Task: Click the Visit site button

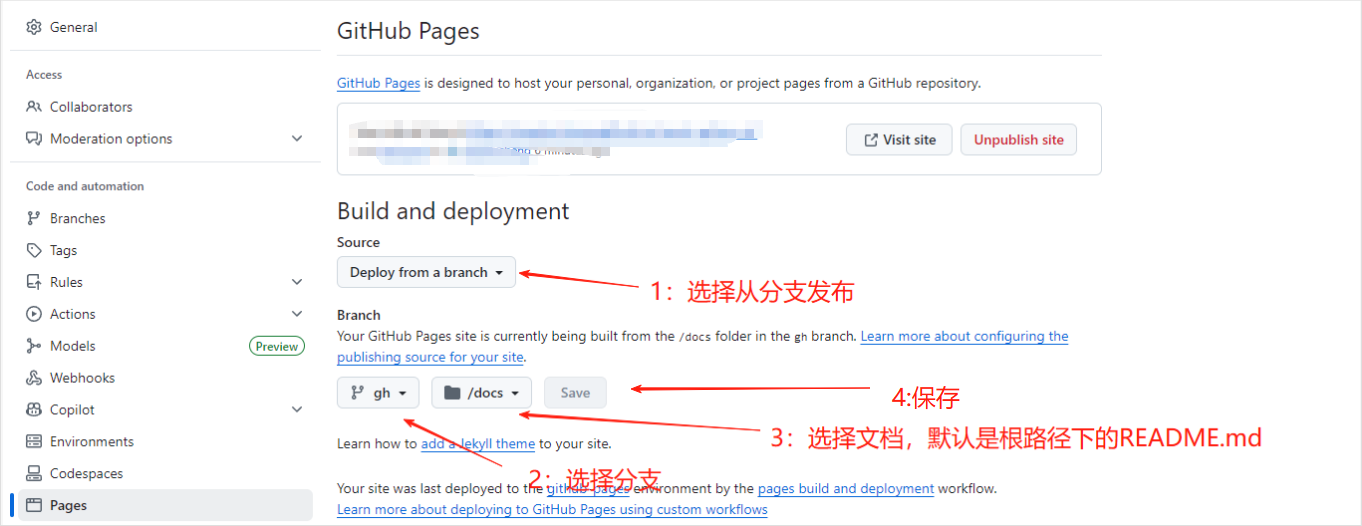Action: 898,140
